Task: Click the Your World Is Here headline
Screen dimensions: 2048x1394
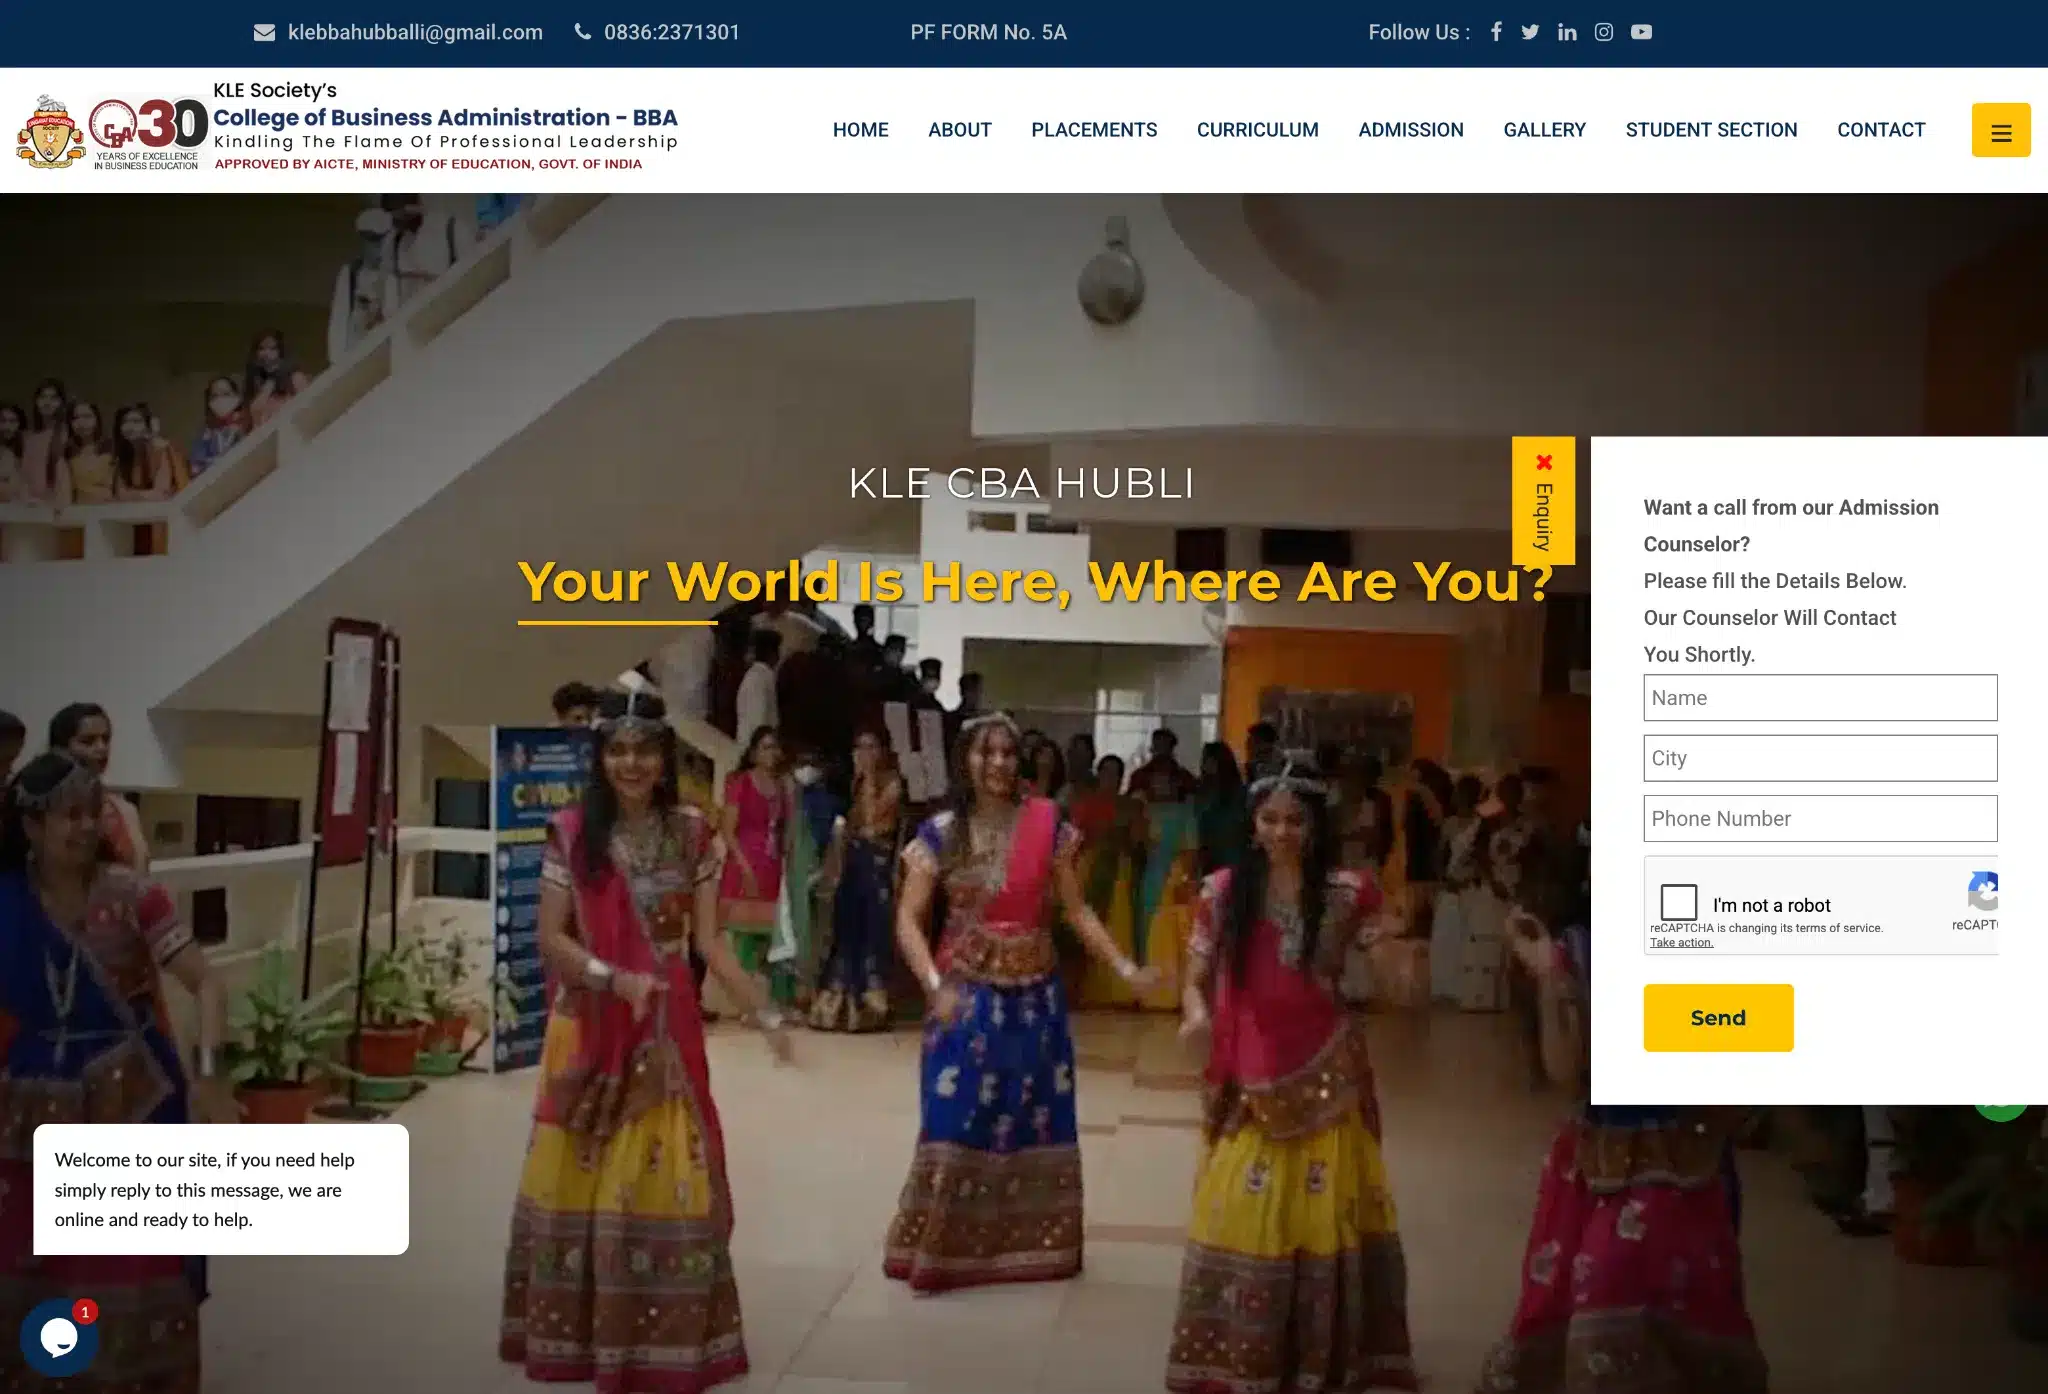Action: pyautogui.click(x=1035, y=581)
